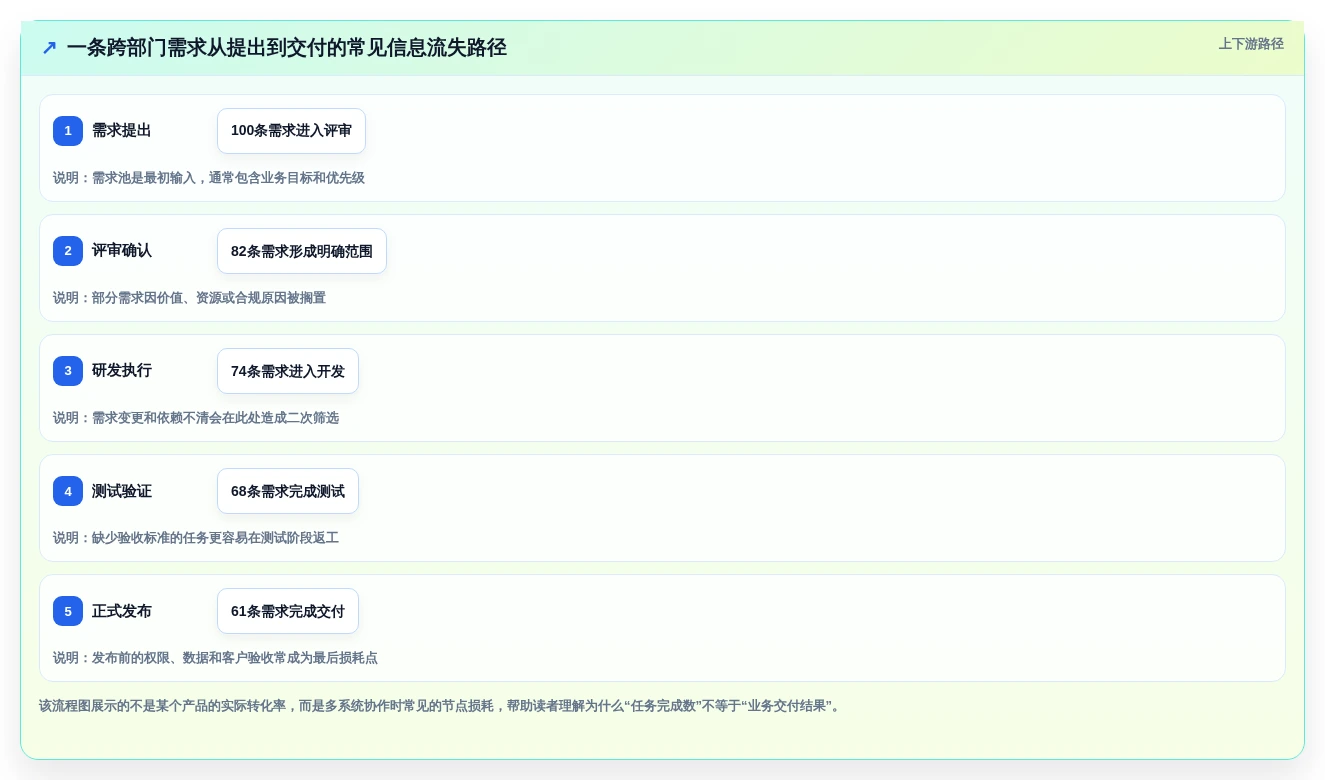This screenshot has height=780, width=1325.
Task: Click the step 4 number badge
Action: (x=68, y=491)
